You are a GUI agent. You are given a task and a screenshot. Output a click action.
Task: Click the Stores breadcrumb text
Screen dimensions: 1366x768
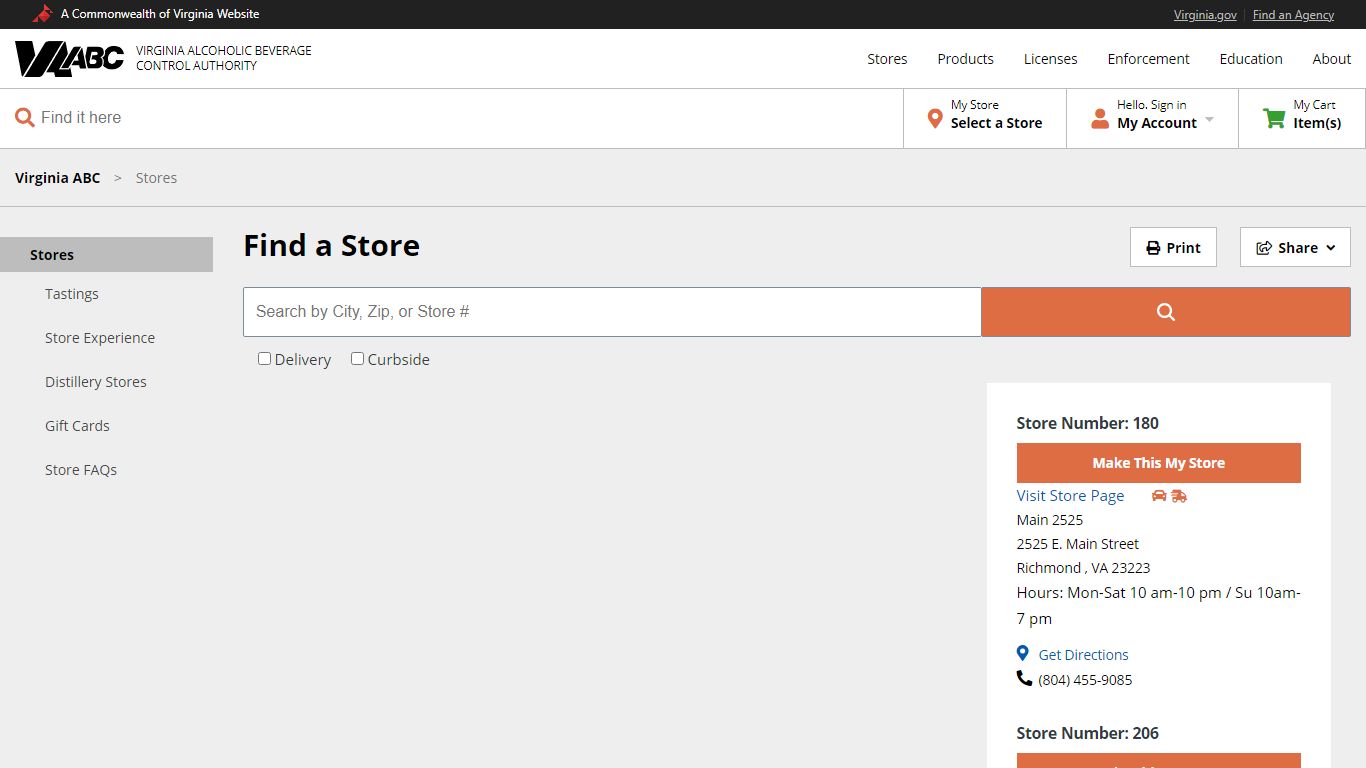(156, 178)
